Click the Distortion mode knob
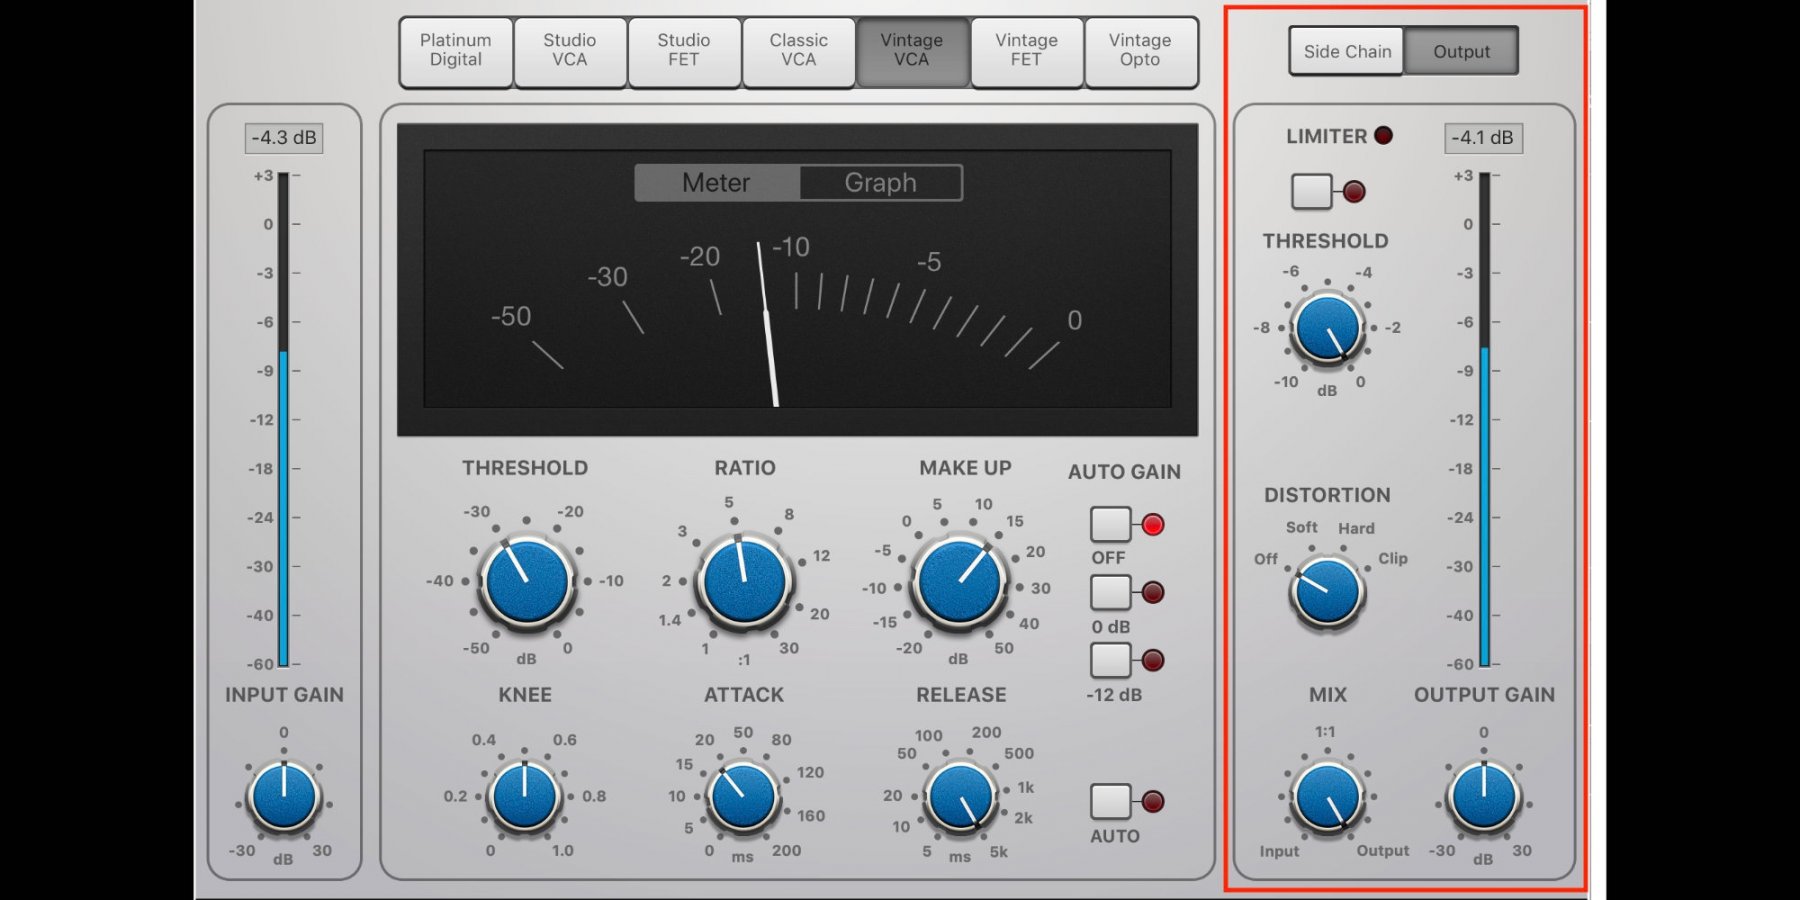Viewport: 1800px width, 900px height. click(1327, 591)
